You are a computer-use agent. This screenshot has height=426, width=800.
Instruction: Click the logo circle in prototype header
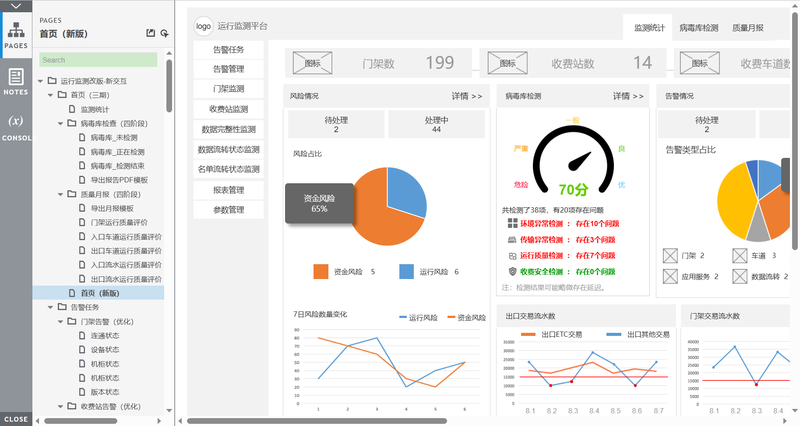coord(203,26)
